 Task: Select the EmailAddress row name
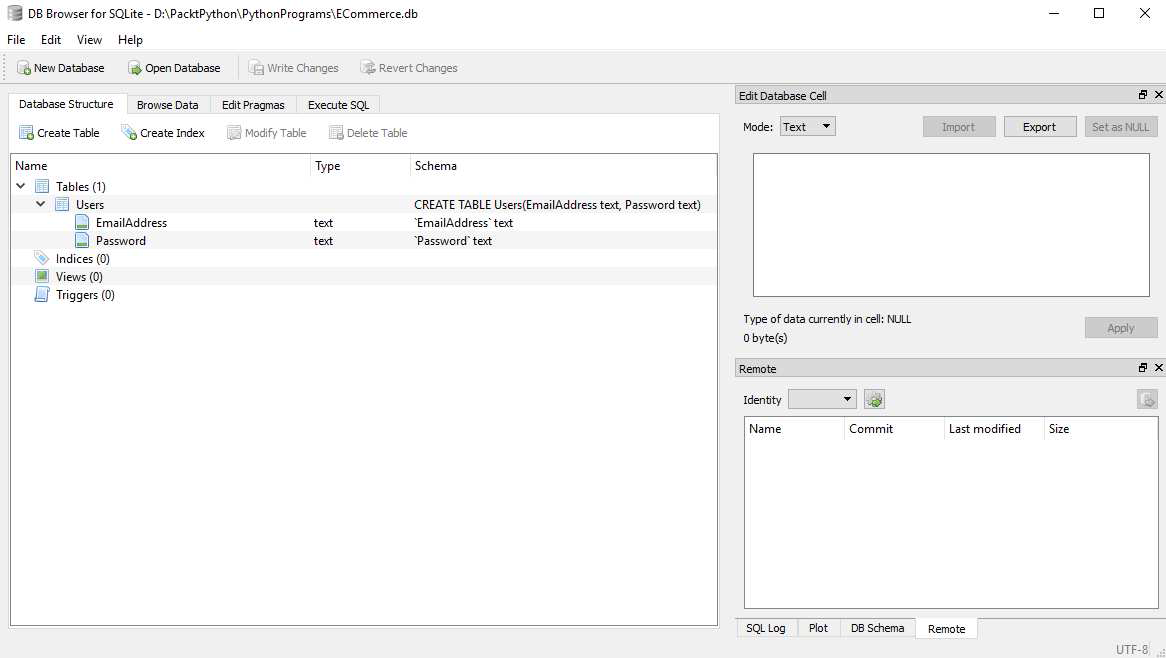pyautogui.click(x=132, y=222)
